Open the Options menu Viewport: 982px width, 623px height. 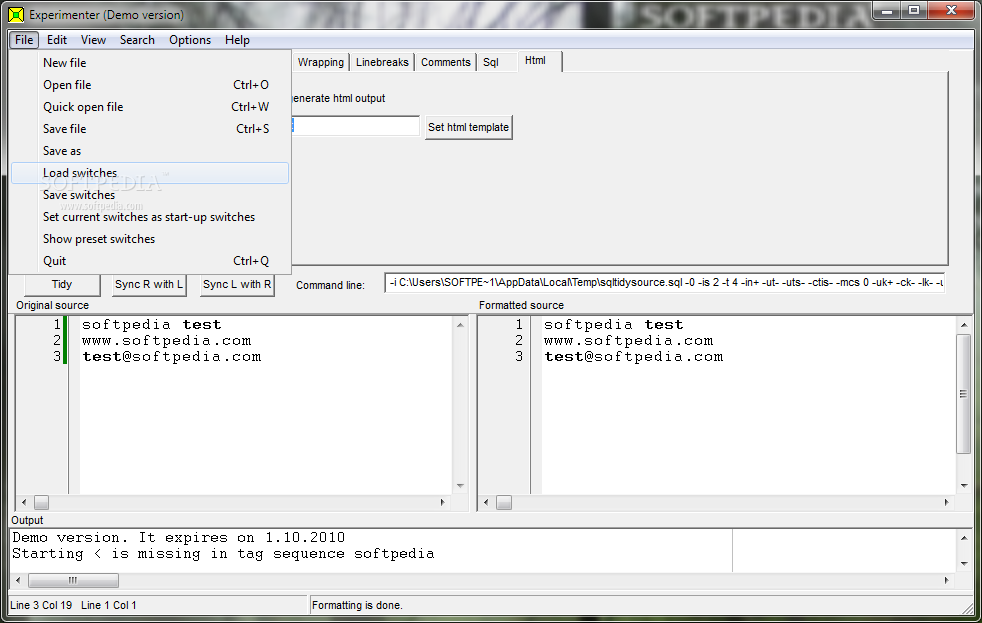click(190, 39)
